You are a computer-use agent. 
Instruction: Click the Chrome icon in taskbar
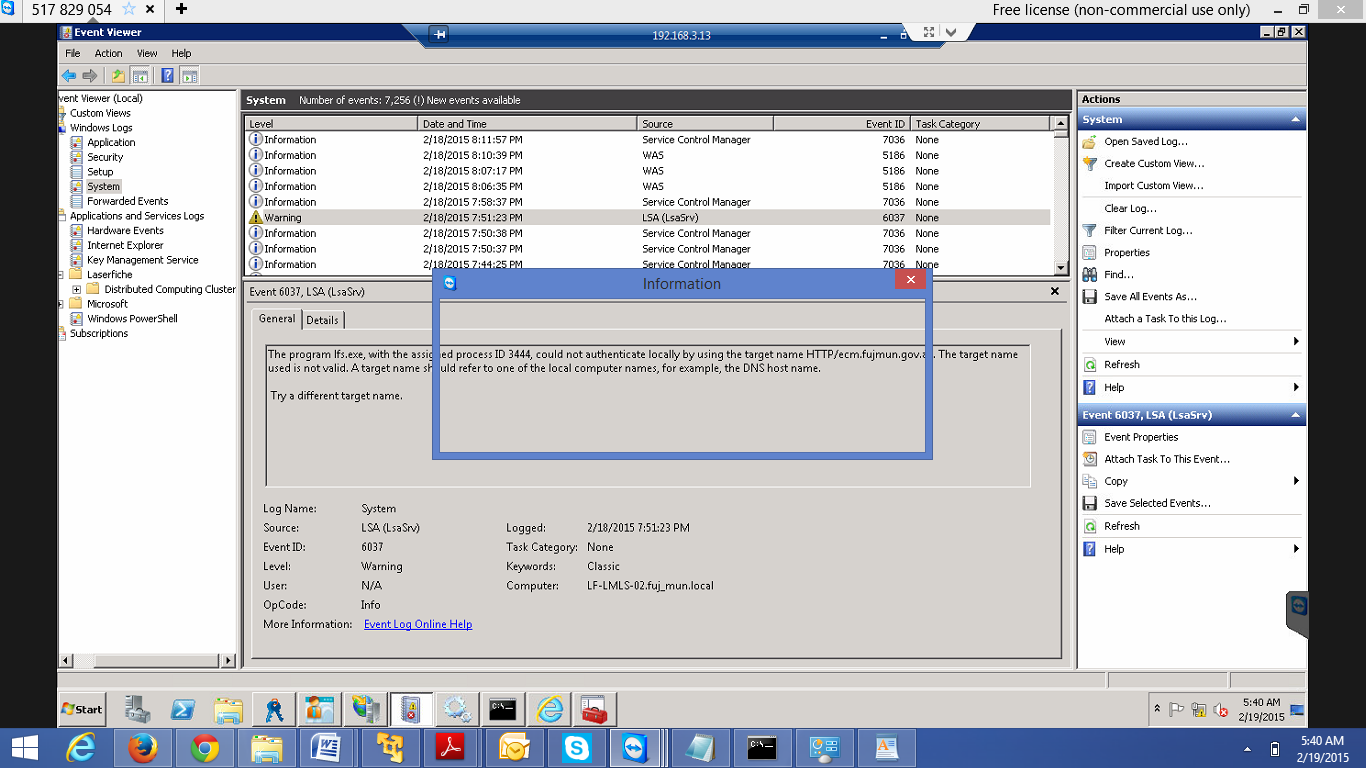[x=205, y=748]
